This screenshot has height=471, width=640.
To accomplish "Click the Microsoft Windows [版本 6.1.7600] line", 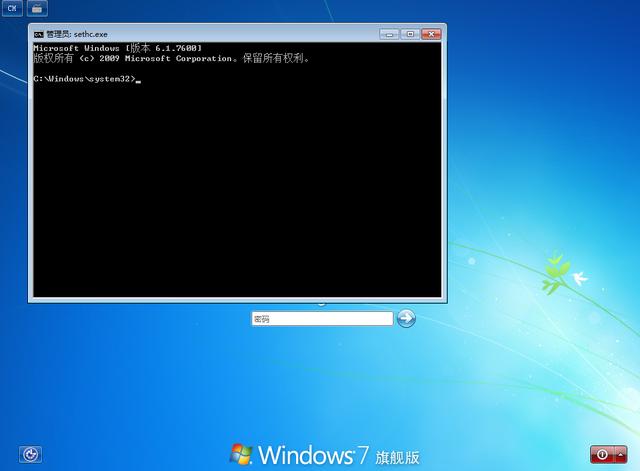I will point(118,48).
